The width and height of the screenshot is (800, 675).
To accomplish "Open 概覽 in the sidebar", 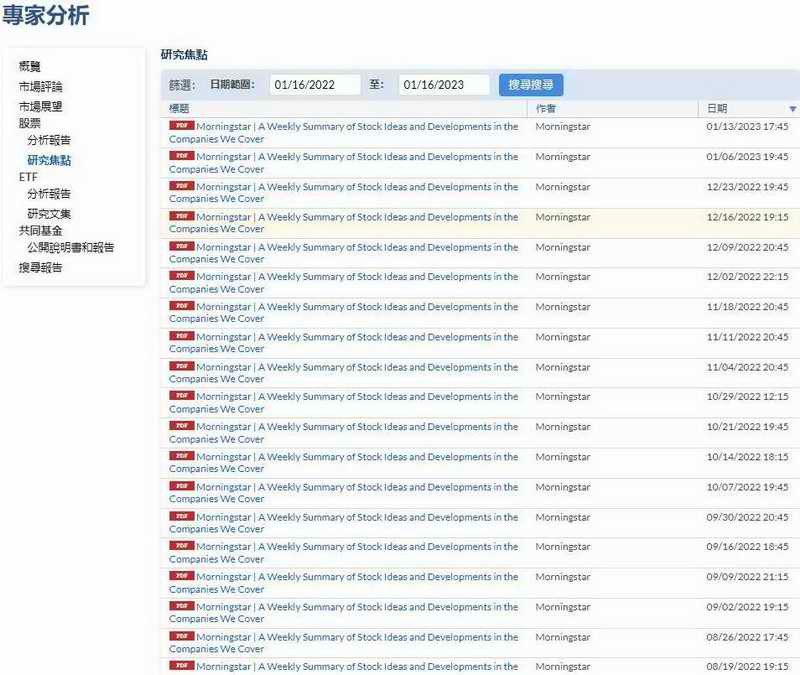I will [30, 66].
